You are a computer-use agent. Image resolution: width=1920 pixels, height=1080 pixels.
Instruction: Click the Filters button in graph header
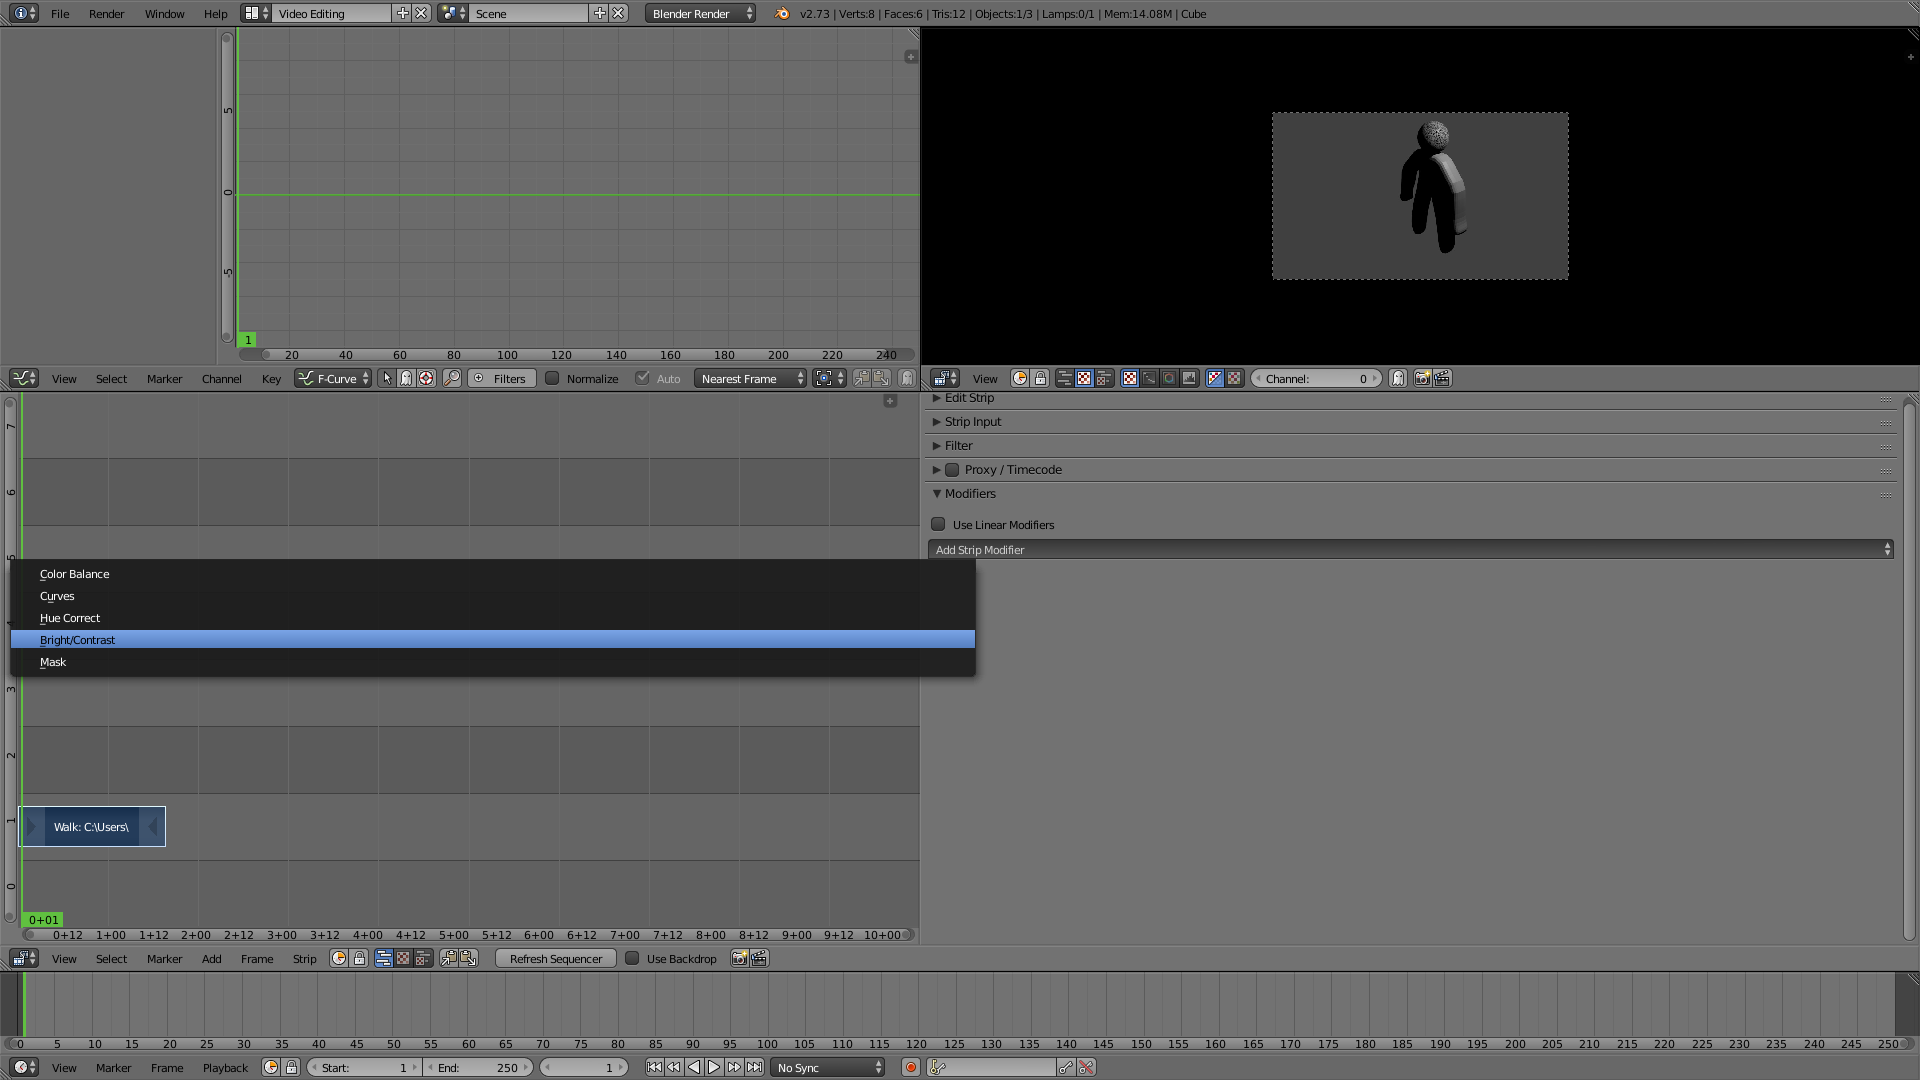point(501,378)
